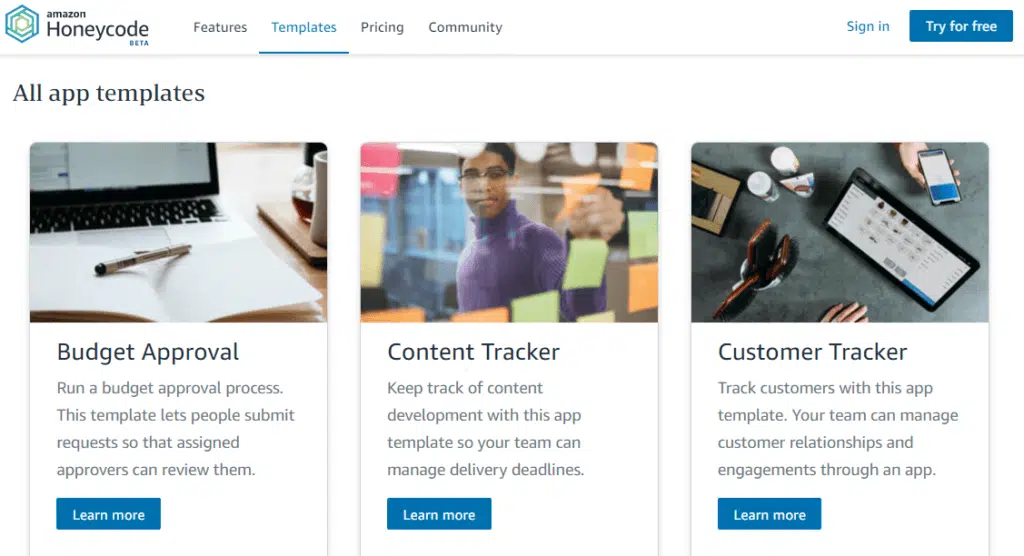This screenshot has height=556, width=1024.
Task: Select the Templates navigation tab
Action: point(304,27)
